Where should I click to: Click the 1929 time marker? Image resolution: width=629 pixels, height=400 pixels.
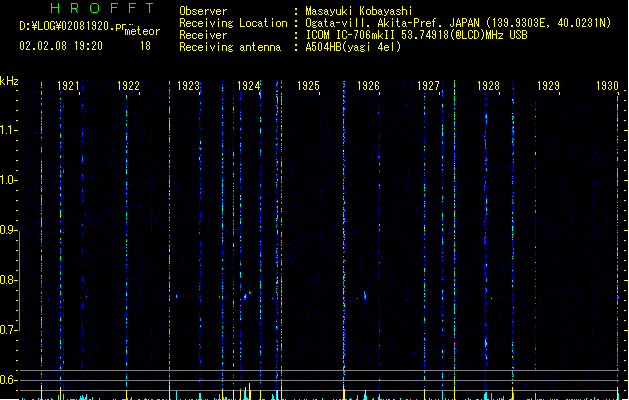[548, 86]
